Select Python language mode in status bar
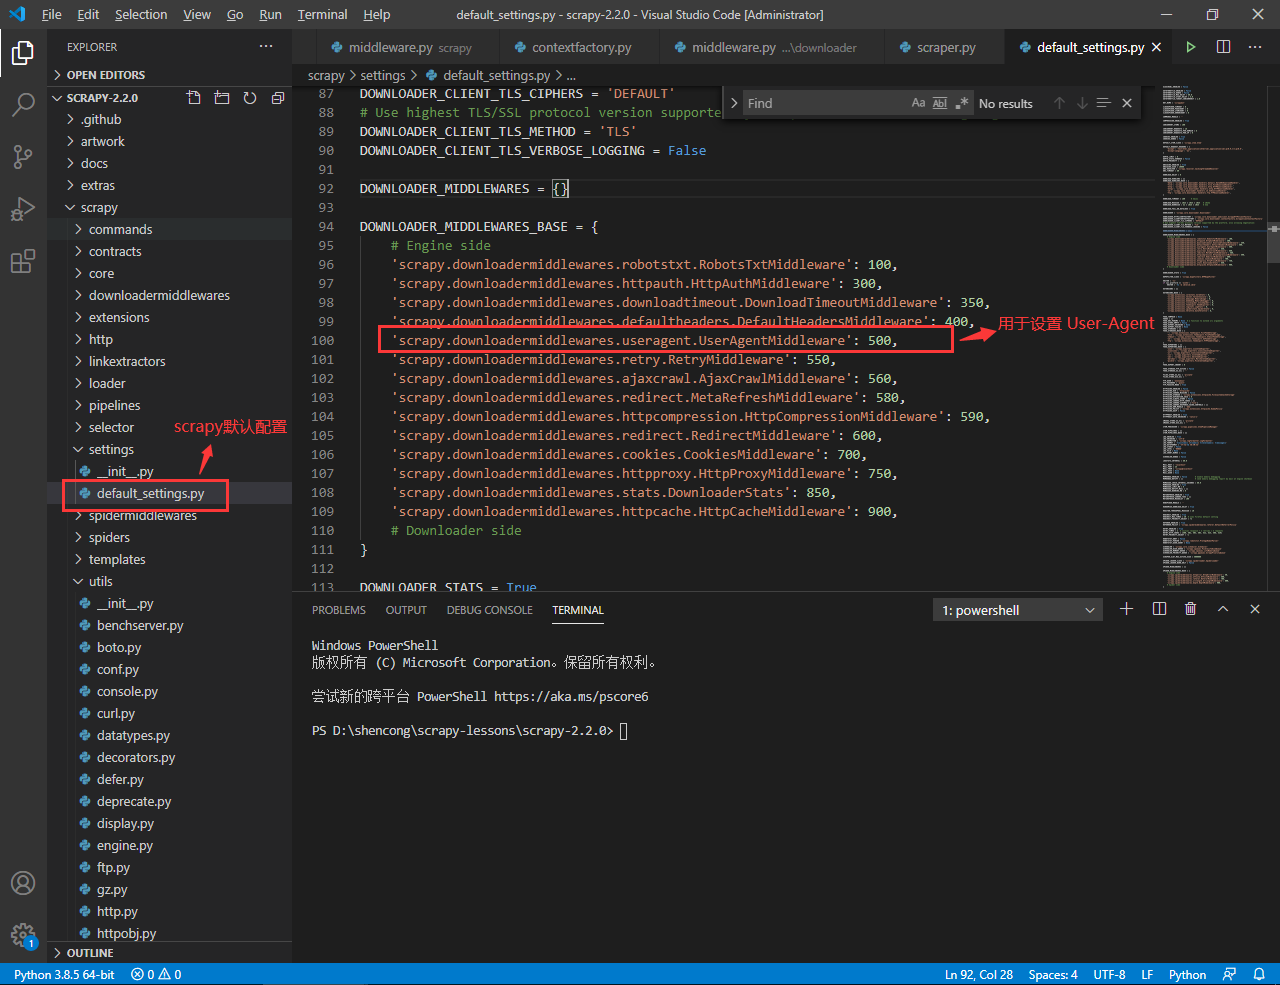 (1187, 974)
